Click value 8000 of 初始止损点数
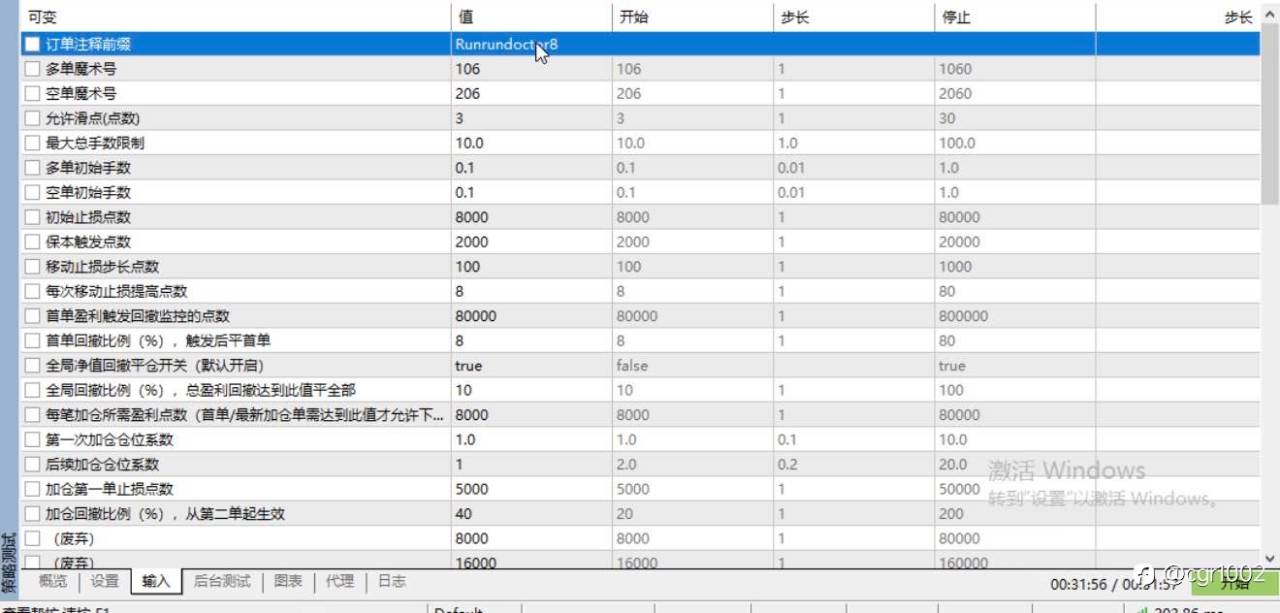Screen dimensions: 1280x613 coord(472,217)
